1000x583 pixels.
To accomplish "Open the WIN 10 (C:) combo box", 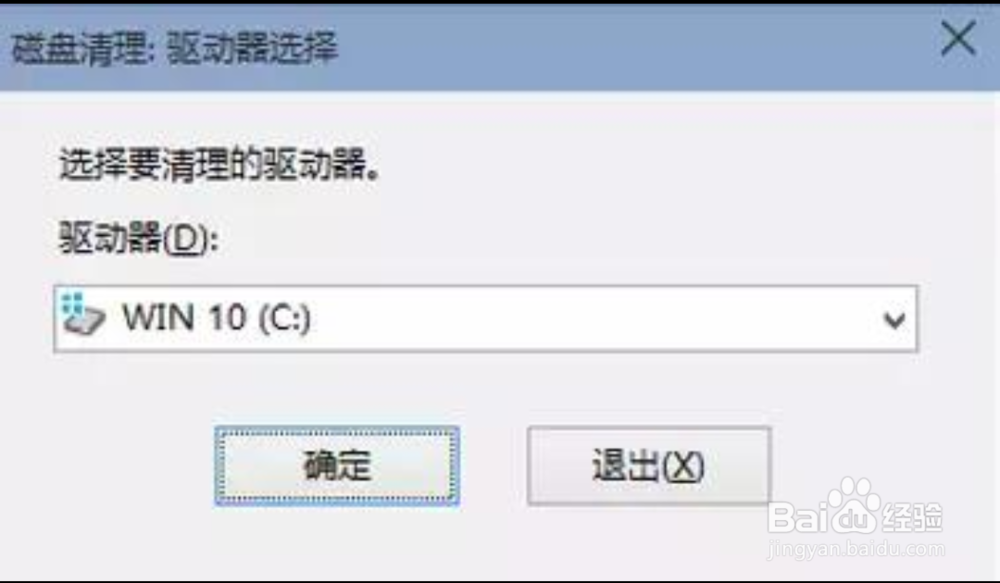I will [x=486, y=318].
